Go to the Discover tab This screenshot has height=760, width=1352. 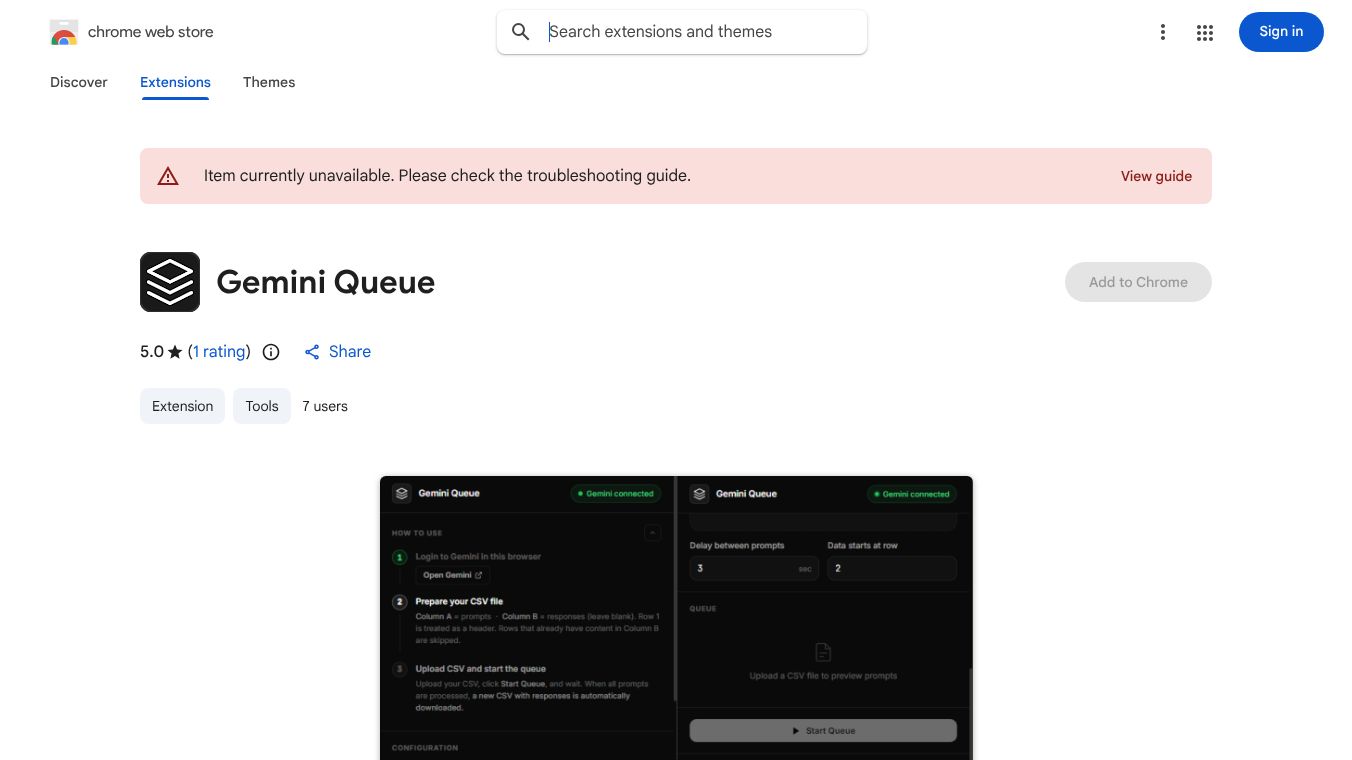(79, 82)
